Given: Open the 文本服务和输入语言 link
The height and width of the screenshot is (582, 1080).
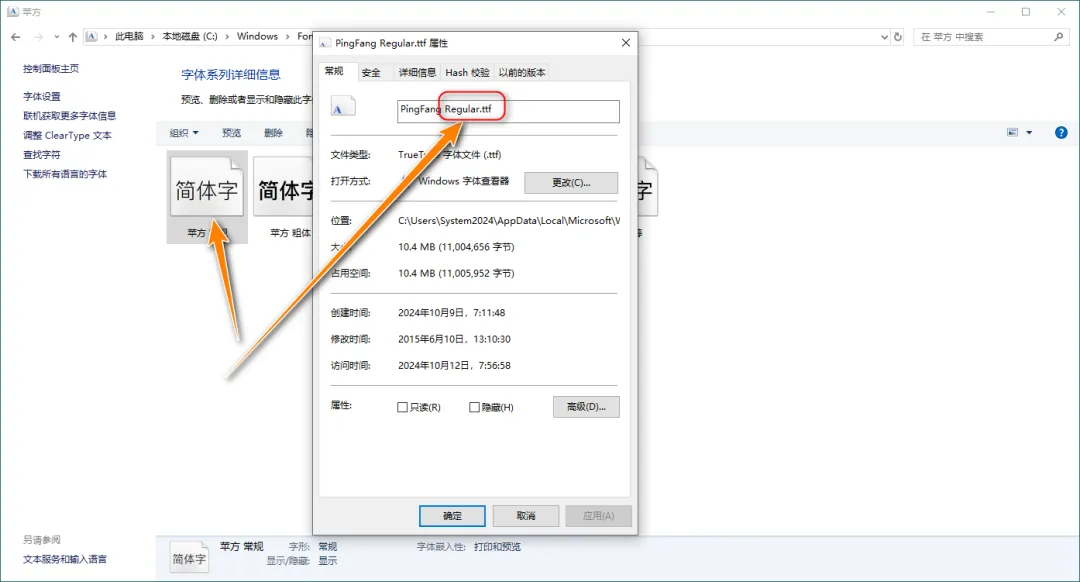Looking at the screenshot, I should pyautogui.click(x=65, y=559).
